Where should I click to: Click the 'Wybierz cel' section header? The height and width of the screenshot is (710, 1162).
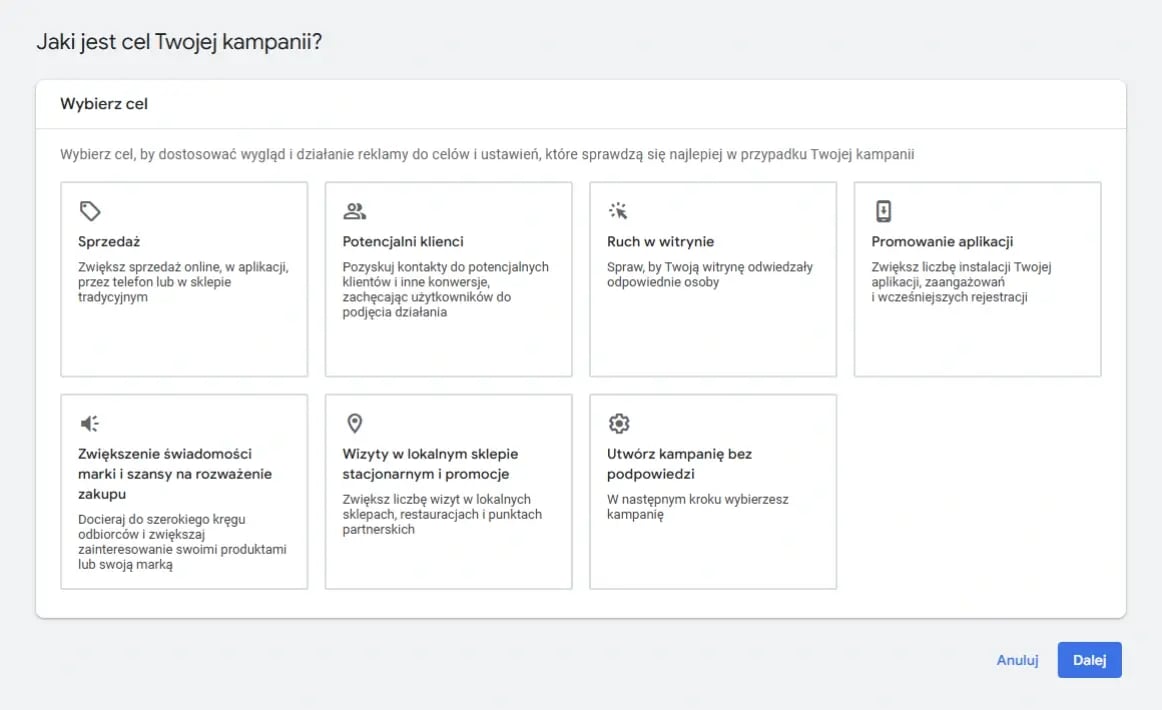coord(104,104)
